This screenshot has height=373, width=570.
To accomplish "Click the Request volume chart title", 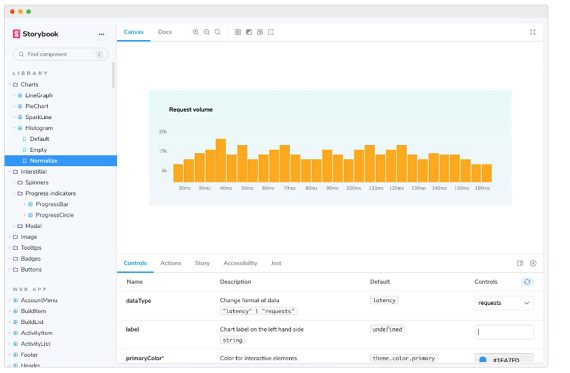I will coord(191,109).
